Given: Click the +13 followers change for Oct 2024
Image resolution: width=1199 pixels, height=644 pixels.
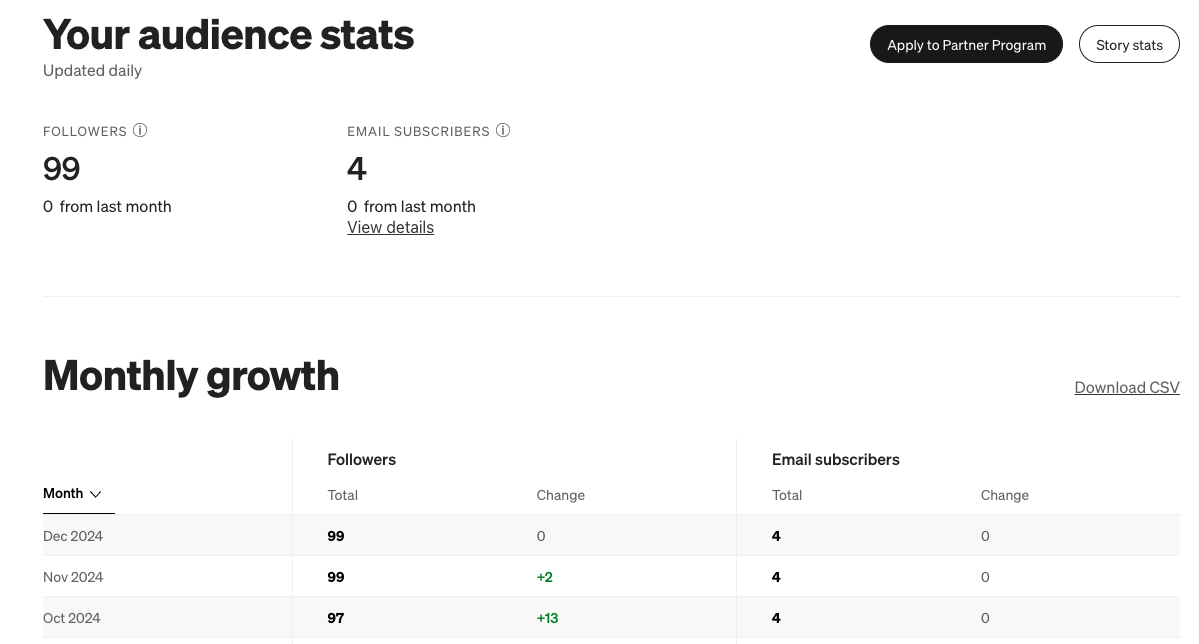Looking at the screenshot, I should tap(547, 618).
